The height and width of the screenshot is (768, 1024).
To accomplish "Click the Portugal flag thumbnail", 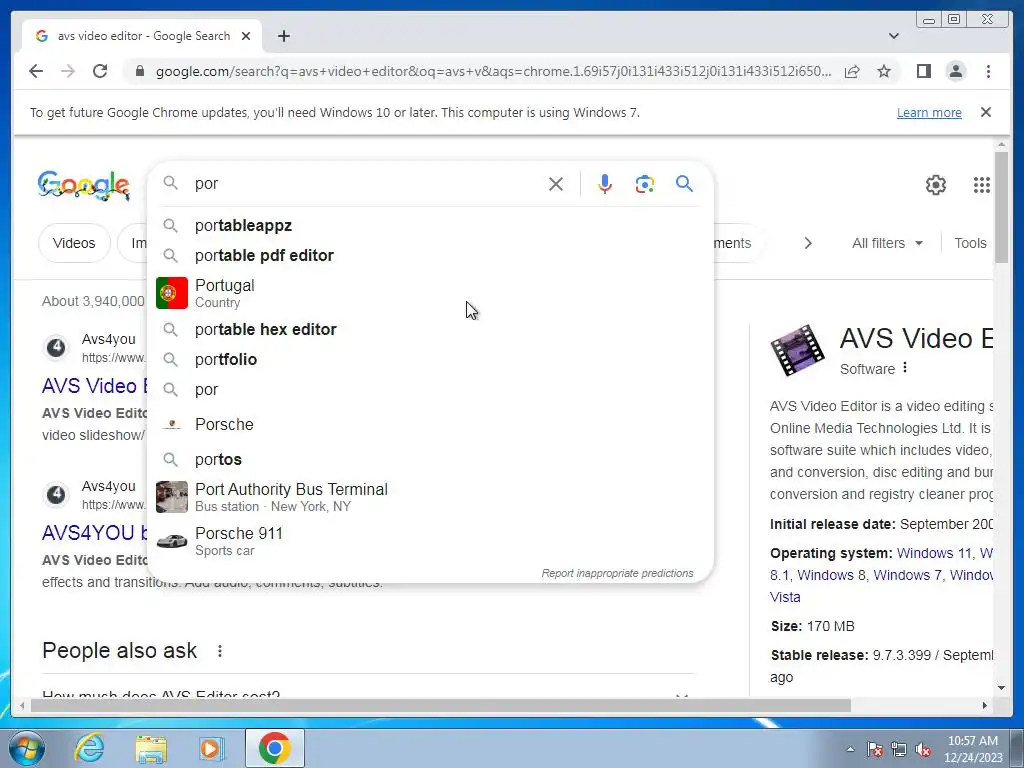I will [x=172, y=293].
